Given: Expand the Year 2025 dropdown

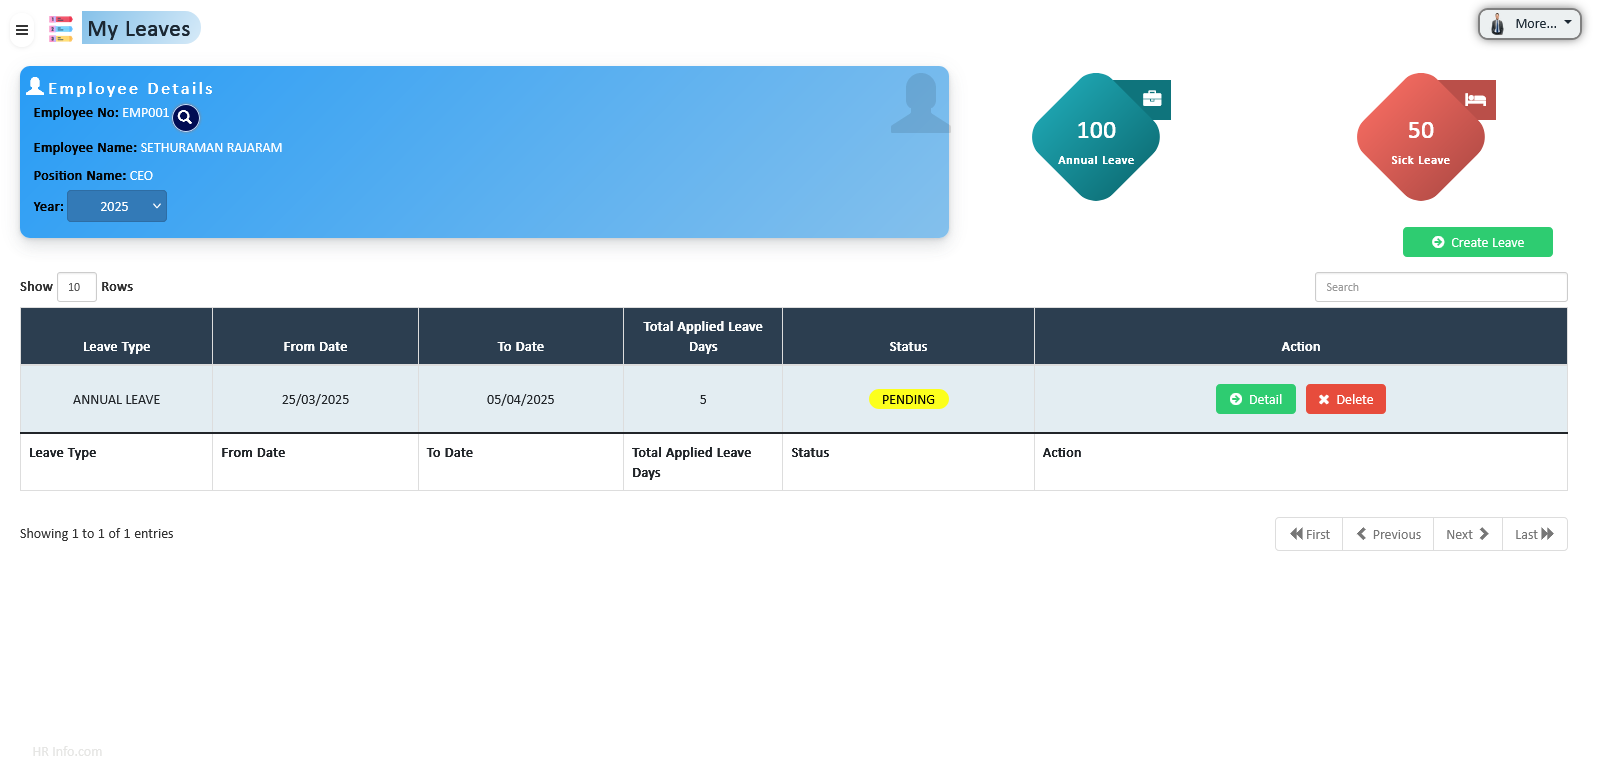Looking at the screenshot, I should (x=117, y=207).
